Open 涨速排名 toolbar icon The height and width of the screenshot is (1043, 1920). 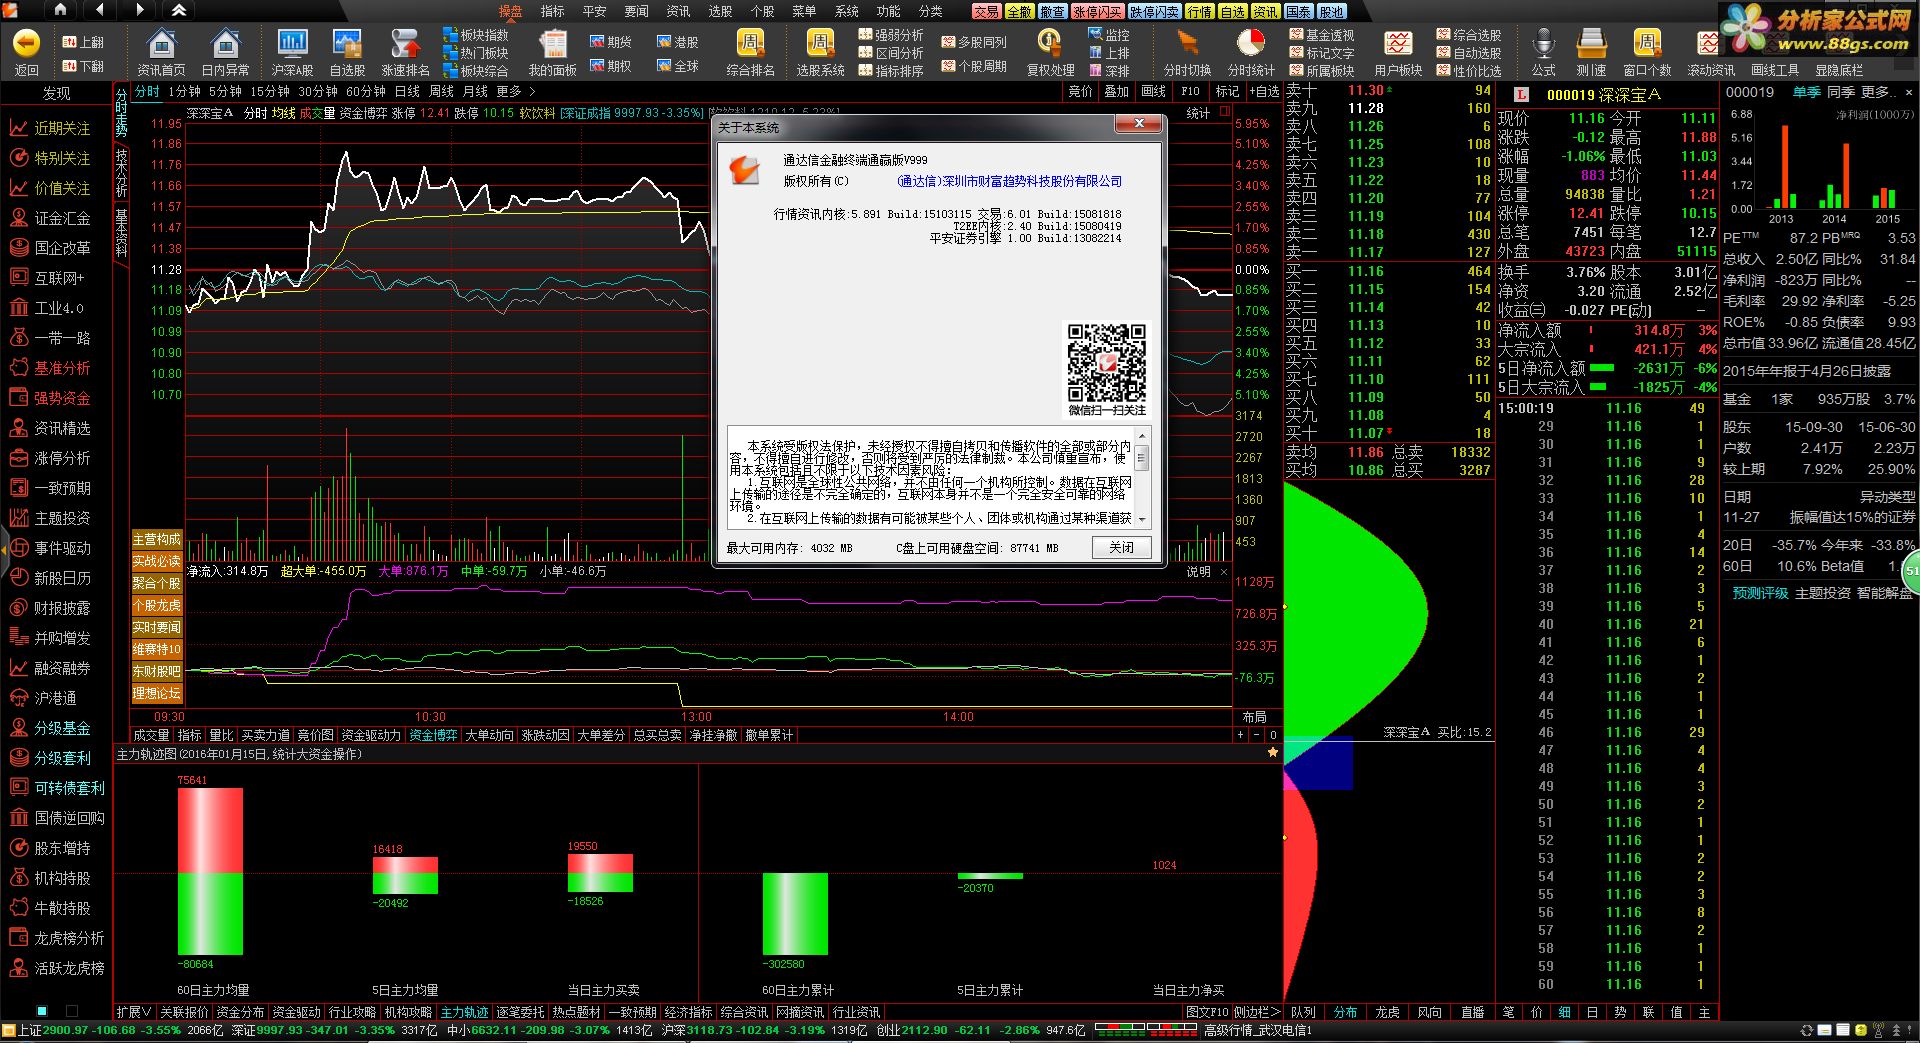point(405,44)
